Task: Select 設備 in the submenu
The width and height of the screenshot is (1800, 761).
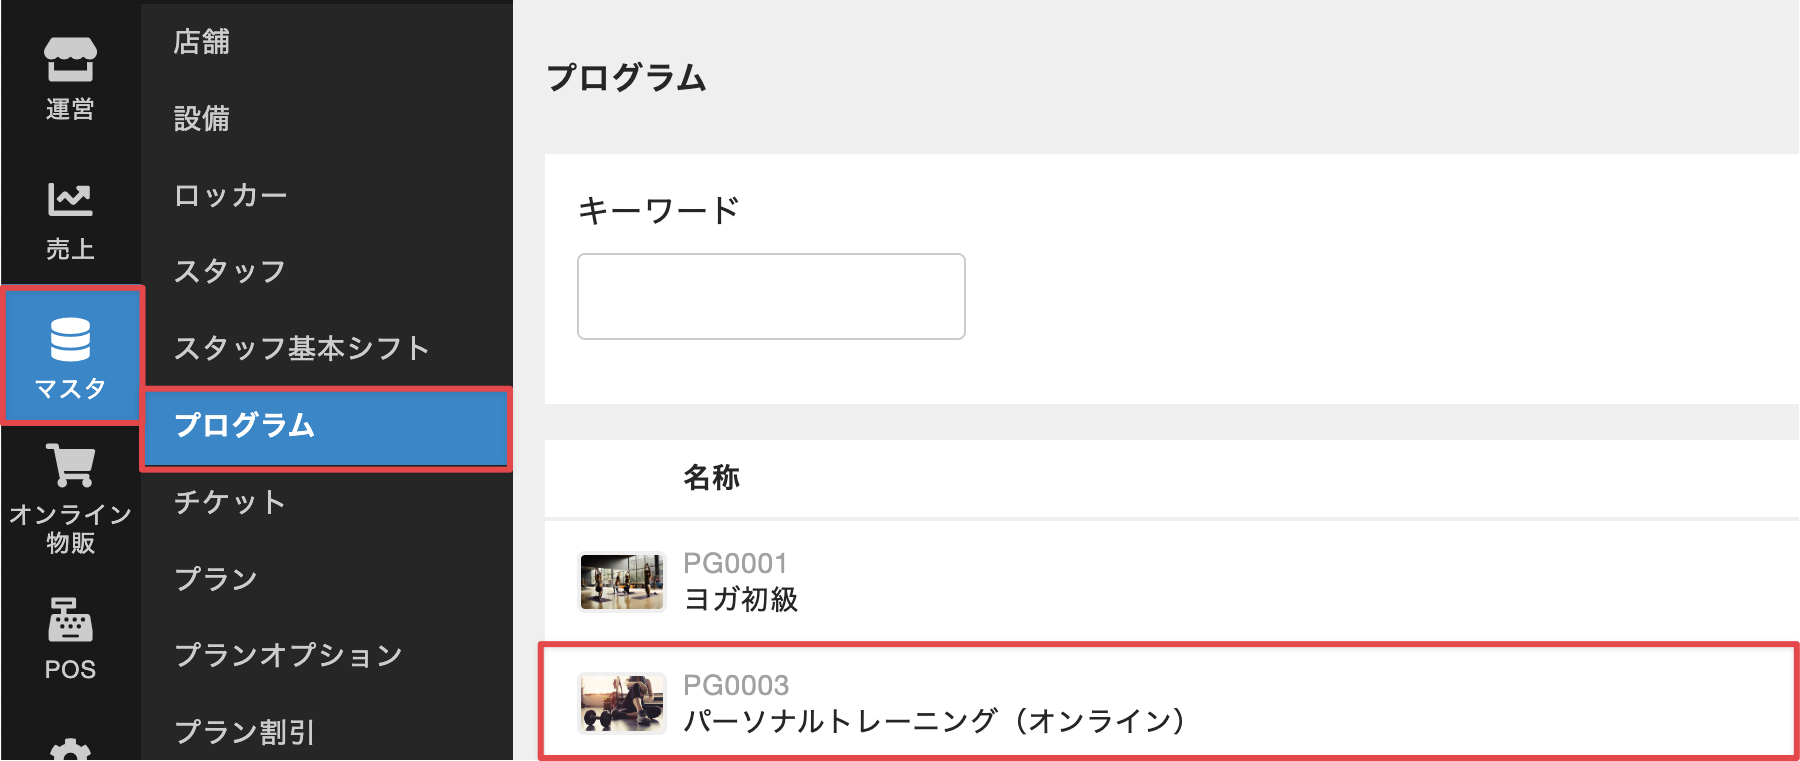Action: click(x=202, y=119)
